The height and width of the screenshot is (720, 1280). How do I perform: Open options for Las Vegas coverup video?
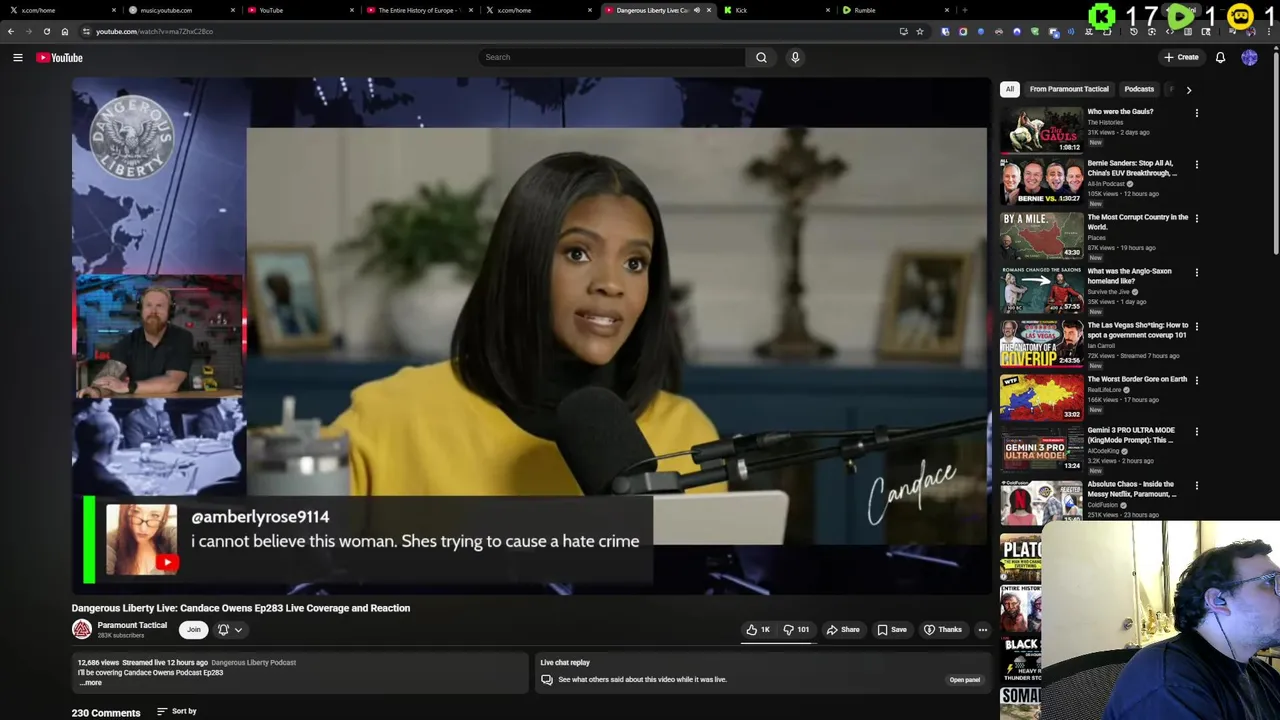pyautogui.click(x=1196, y=326)
